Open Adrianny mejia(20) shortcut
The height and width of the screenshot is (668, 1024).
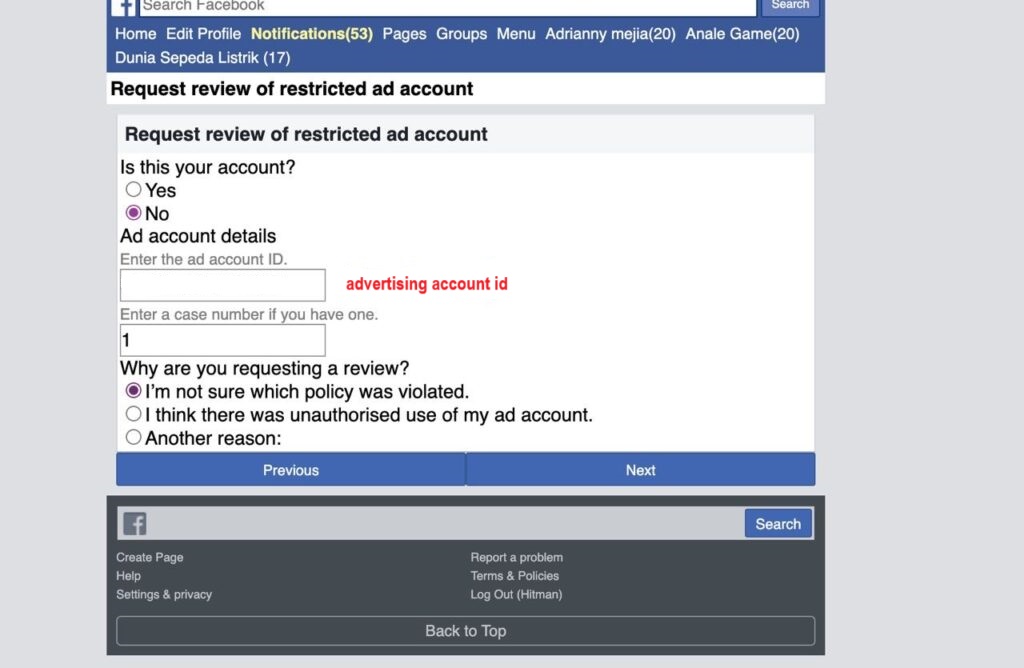(611, 34)
